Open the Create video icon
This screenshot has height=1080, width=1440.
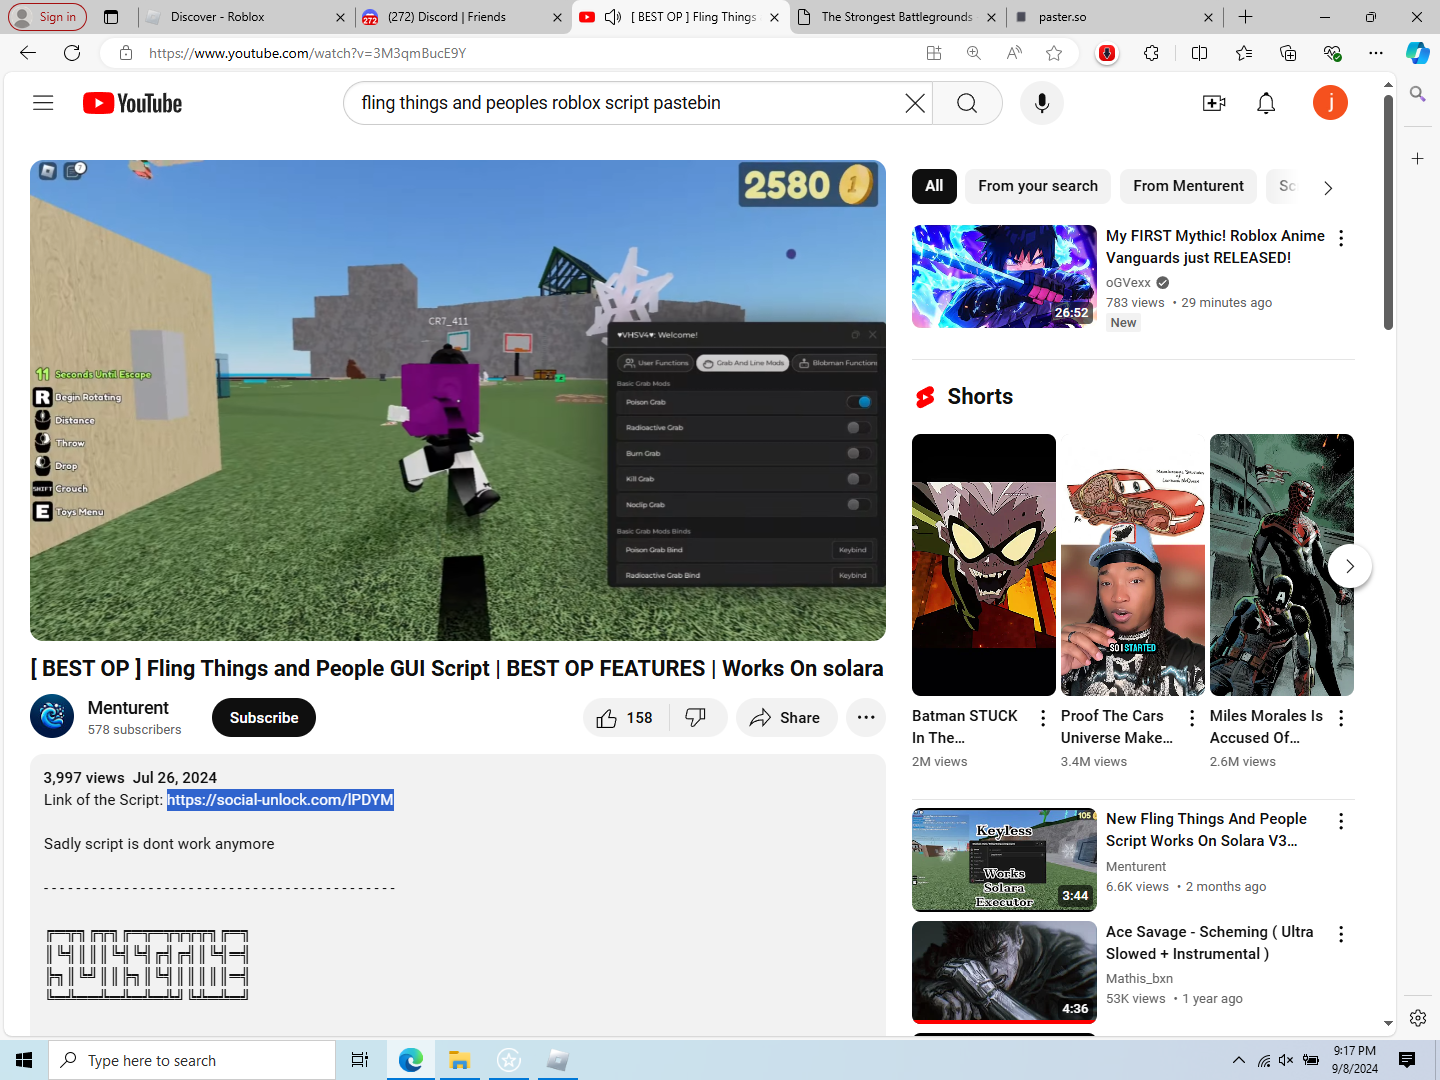(1214, 103)
